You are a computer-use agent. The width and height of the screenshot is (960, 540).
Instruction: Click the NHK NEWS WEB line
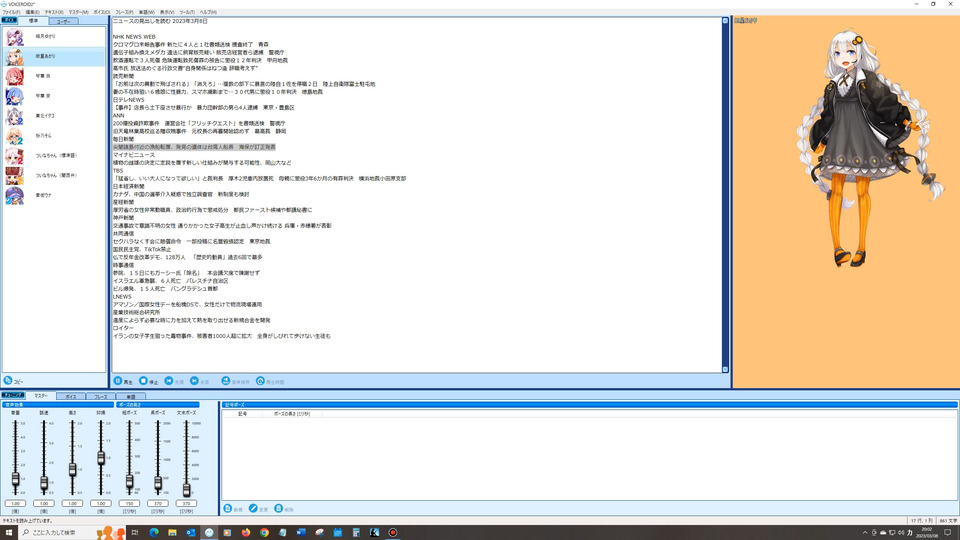pos(134,37)
